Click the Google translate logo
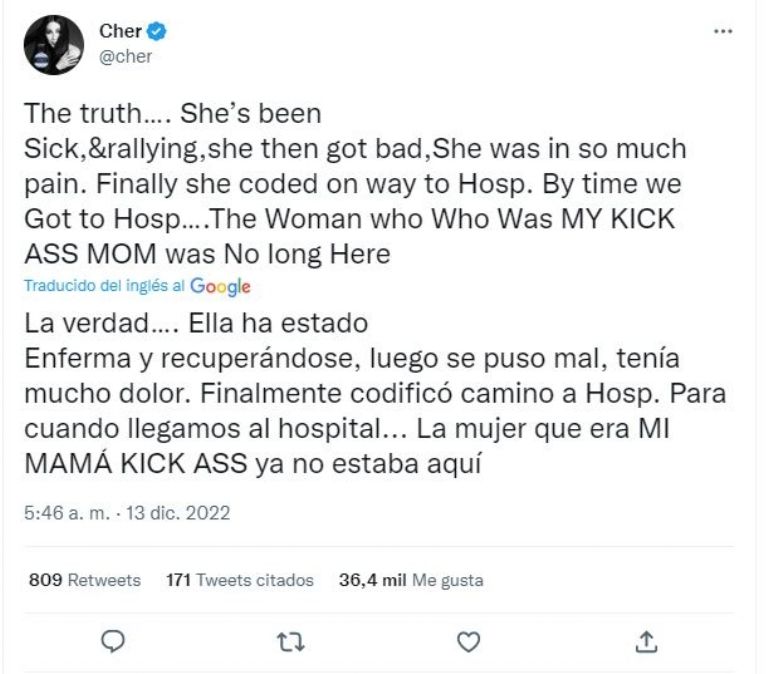Screen dimensions: 768x674 click(x=220, y=287)
